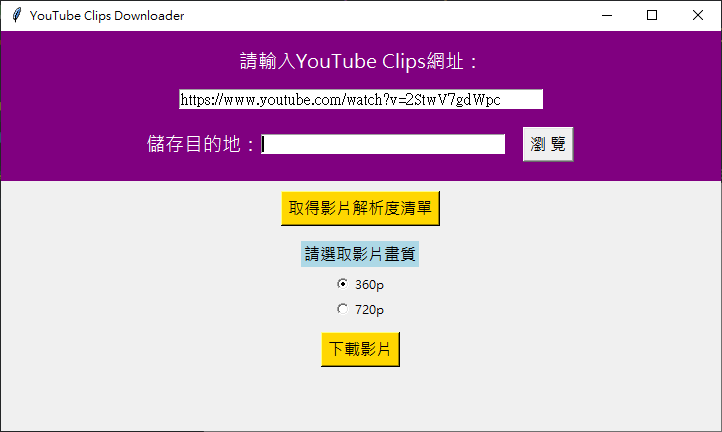Focus the 儲存目的地 save path field
This screenshot has height=432, width=722.
coord(383,144)
